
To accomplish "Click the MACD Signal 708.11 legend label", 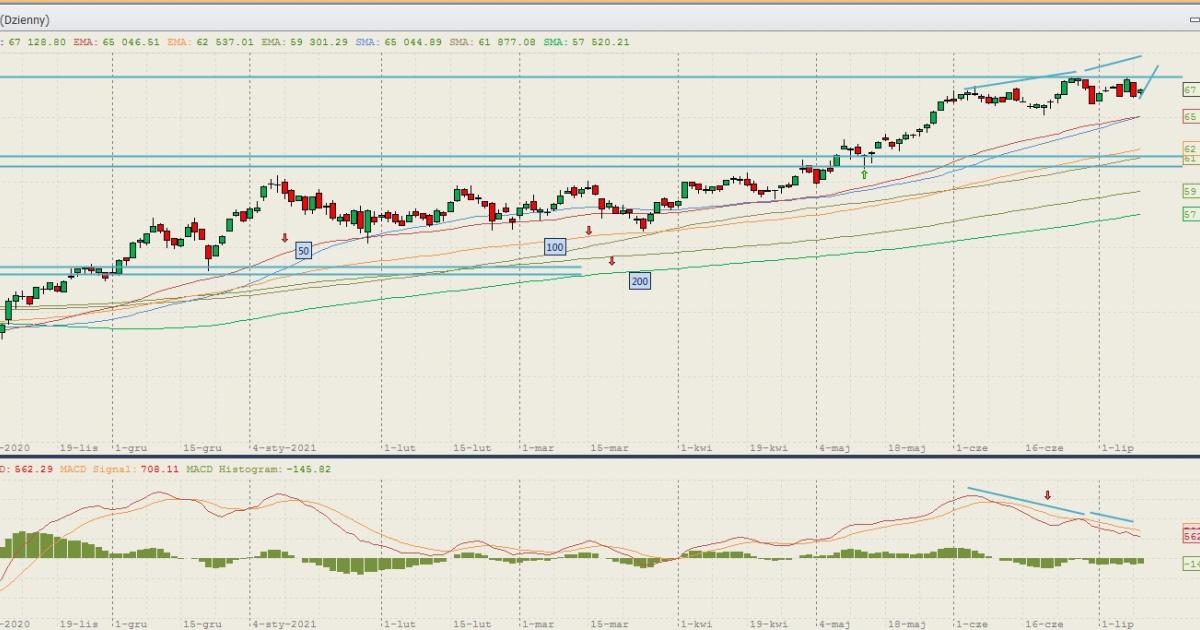I will [x=119, y=468].
